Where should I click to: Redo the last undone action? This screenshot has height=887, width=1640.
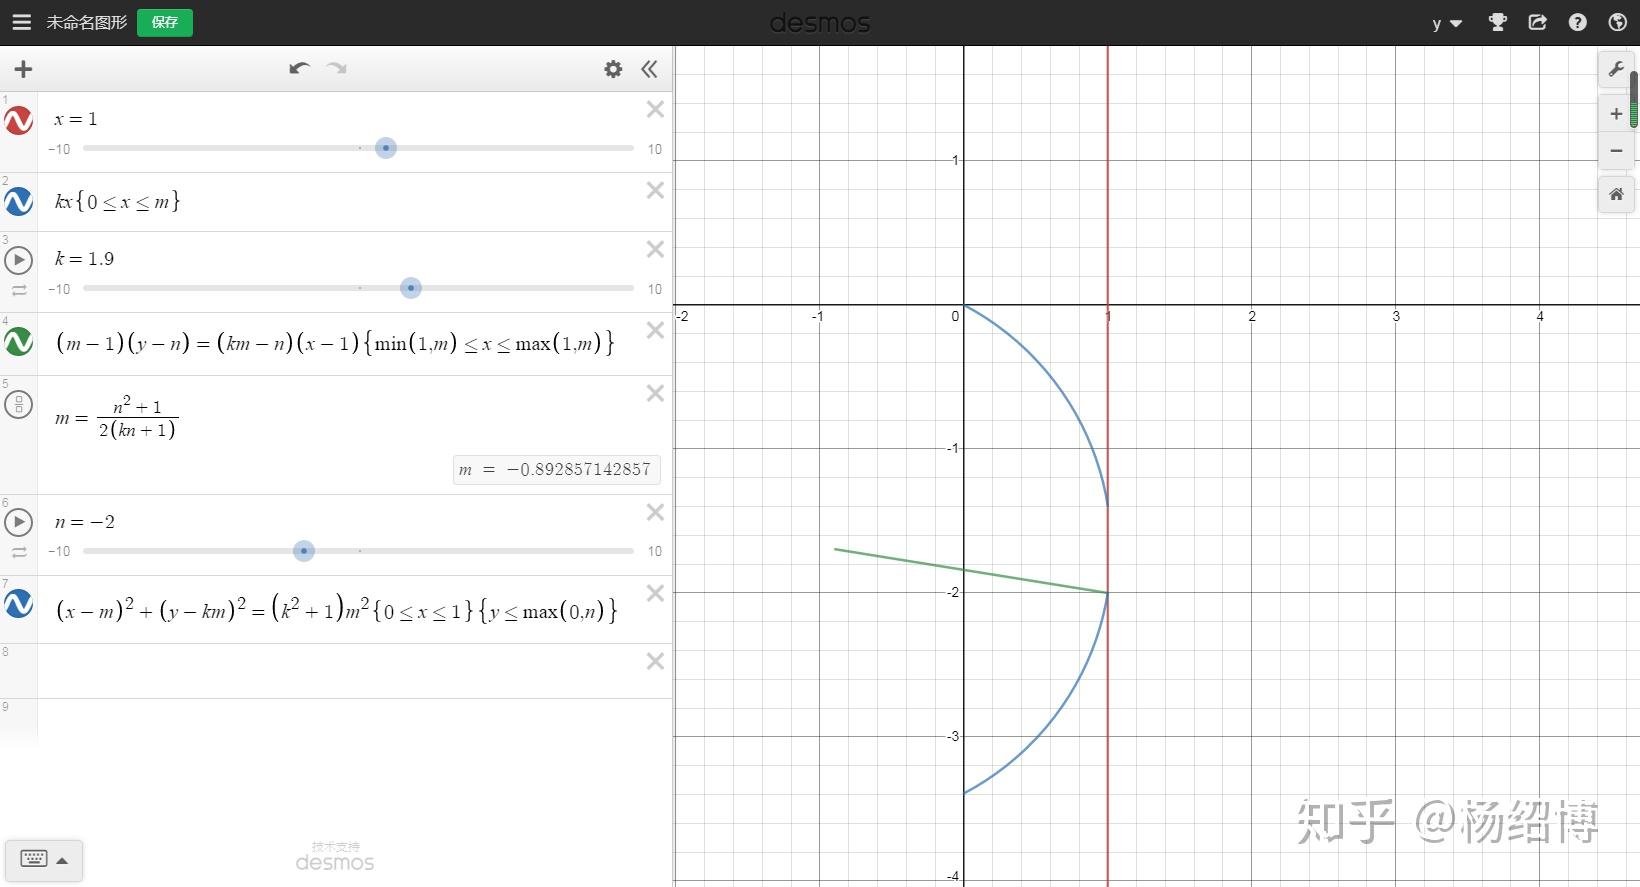337,68
